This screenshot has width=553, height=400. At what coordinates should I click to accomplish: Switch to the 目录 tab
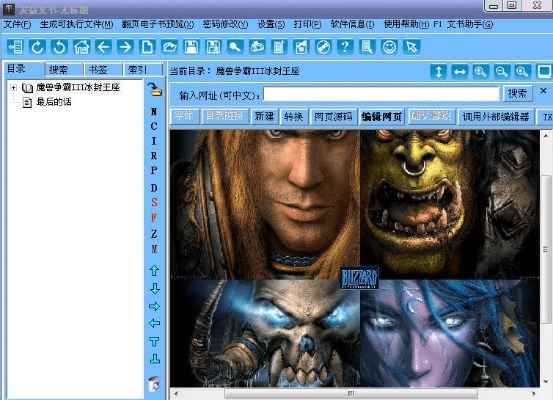(x=24, y=69)
